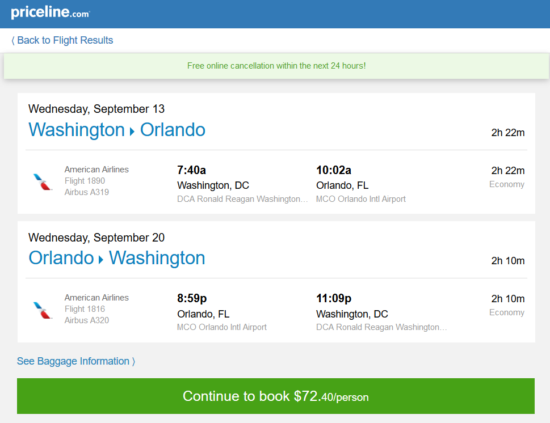Click American Airlines logo for Flight 1816
Viewport: 550px width, 423px height.
[42, 310]
